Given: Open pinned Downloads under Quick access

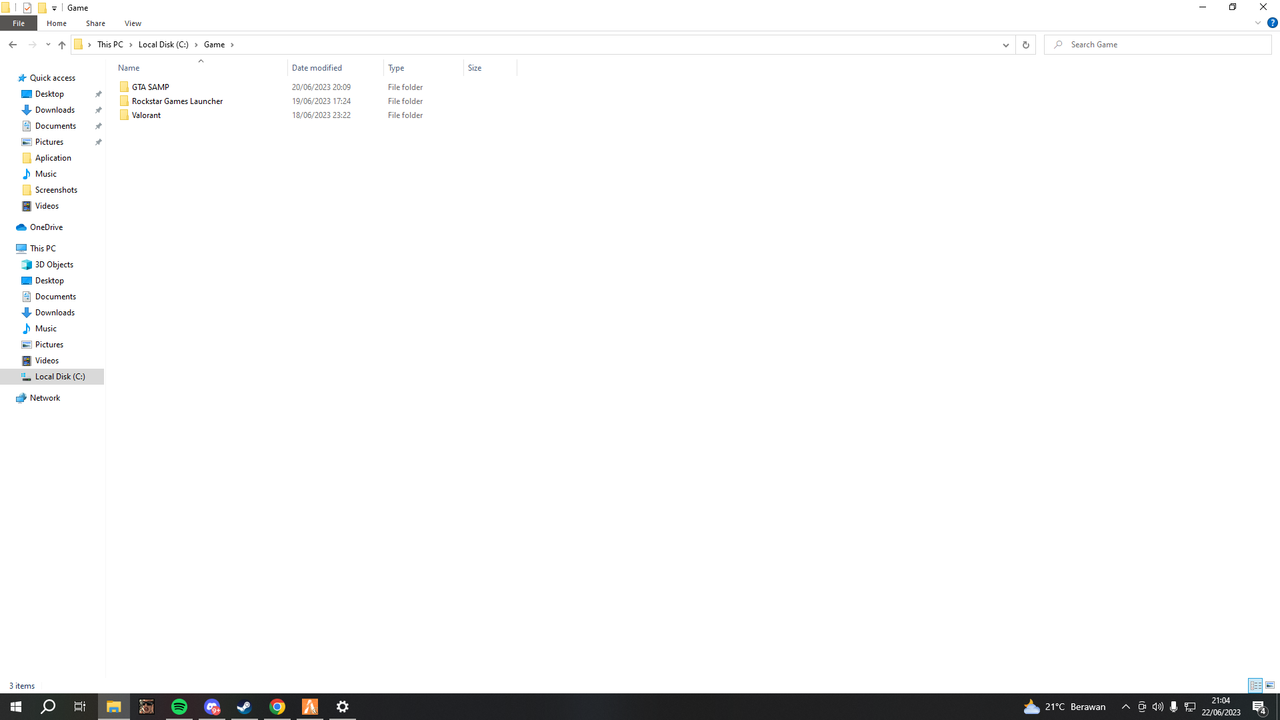Looking at the screenshot, I should click(x=55, y=110).
